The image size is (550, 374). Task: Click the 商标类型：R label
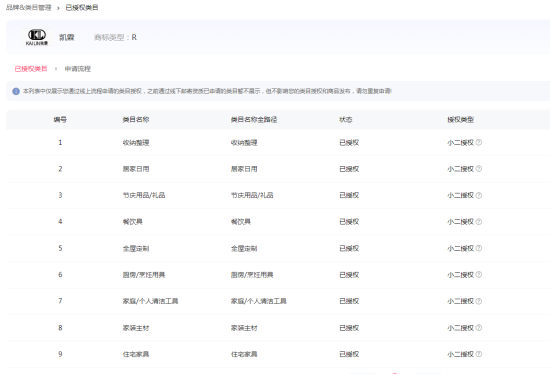[x=115, y=37]
